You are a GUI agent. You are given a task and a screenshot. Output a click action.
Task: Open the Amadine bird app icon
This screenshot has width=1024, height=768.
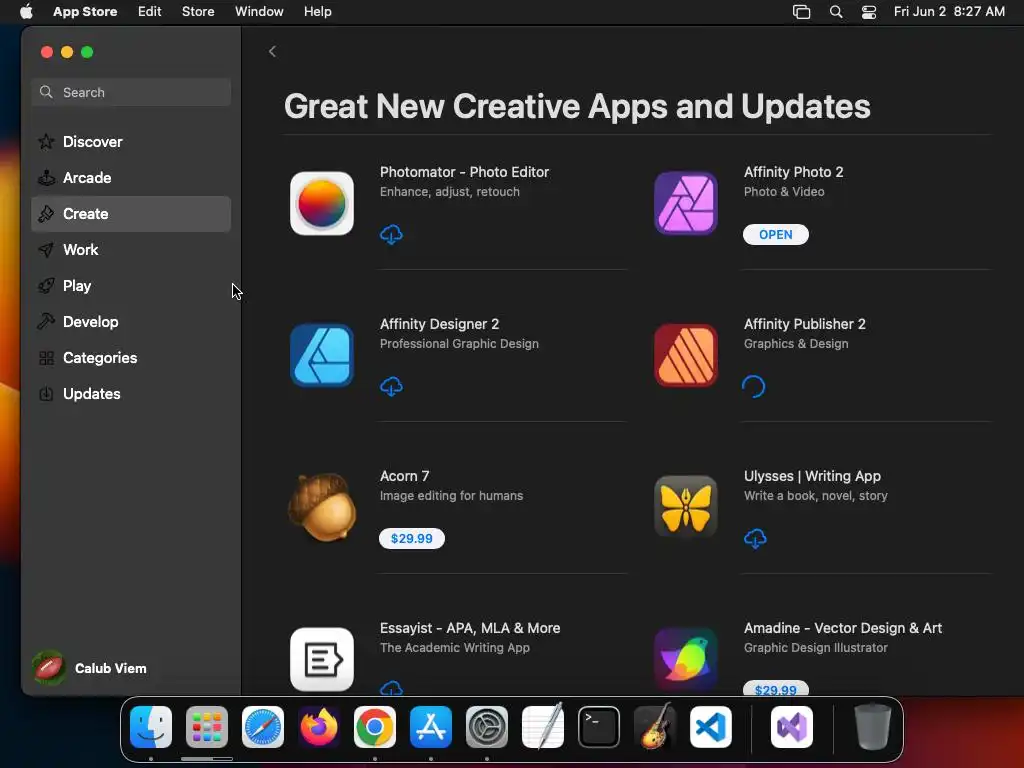click(x=686, y=660)
